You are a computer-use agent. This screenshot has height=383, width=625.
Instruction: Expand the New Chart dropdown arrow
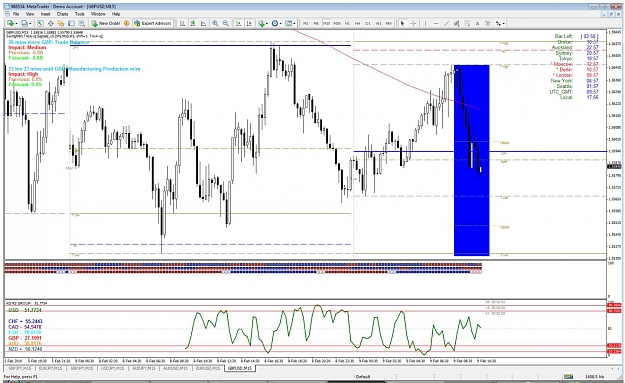16,23
